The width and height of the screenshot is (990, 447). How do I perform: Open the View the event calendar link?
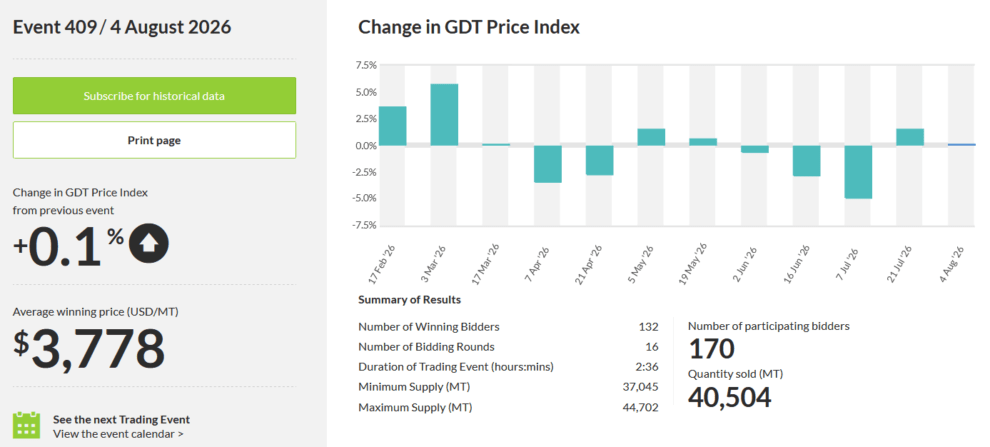coord(119,434)
